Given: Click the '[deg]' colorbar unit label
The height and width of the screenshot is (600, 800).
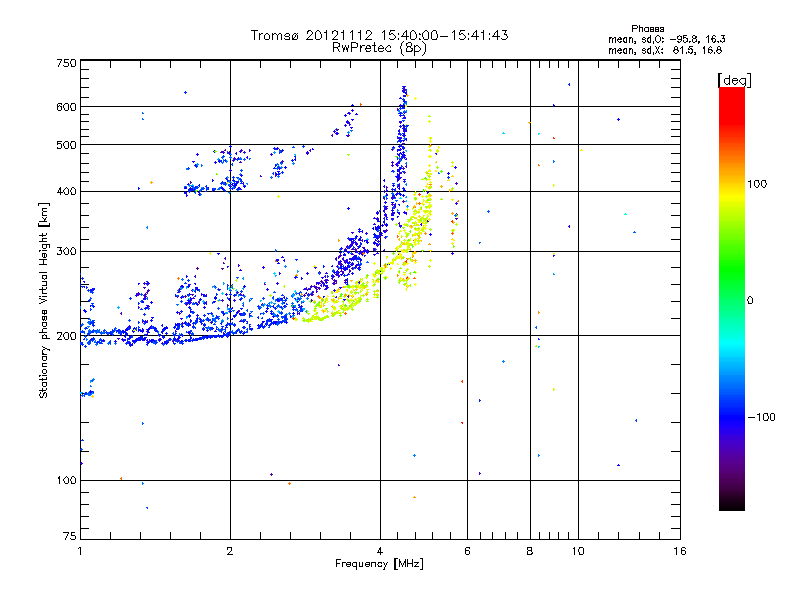Looking at the screenshot, I should click(734, 80).
